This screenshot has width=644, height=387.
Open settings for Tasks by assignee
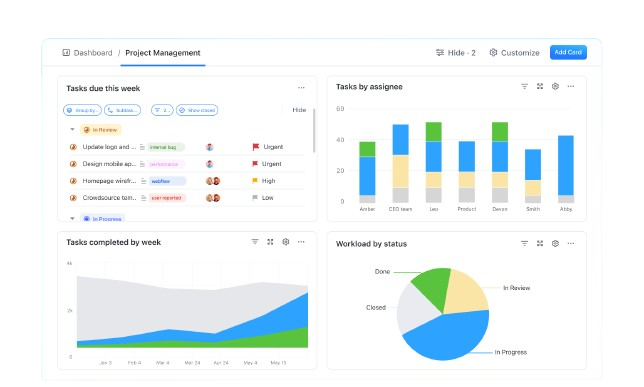pyautogui.click(x=555, y=86)
